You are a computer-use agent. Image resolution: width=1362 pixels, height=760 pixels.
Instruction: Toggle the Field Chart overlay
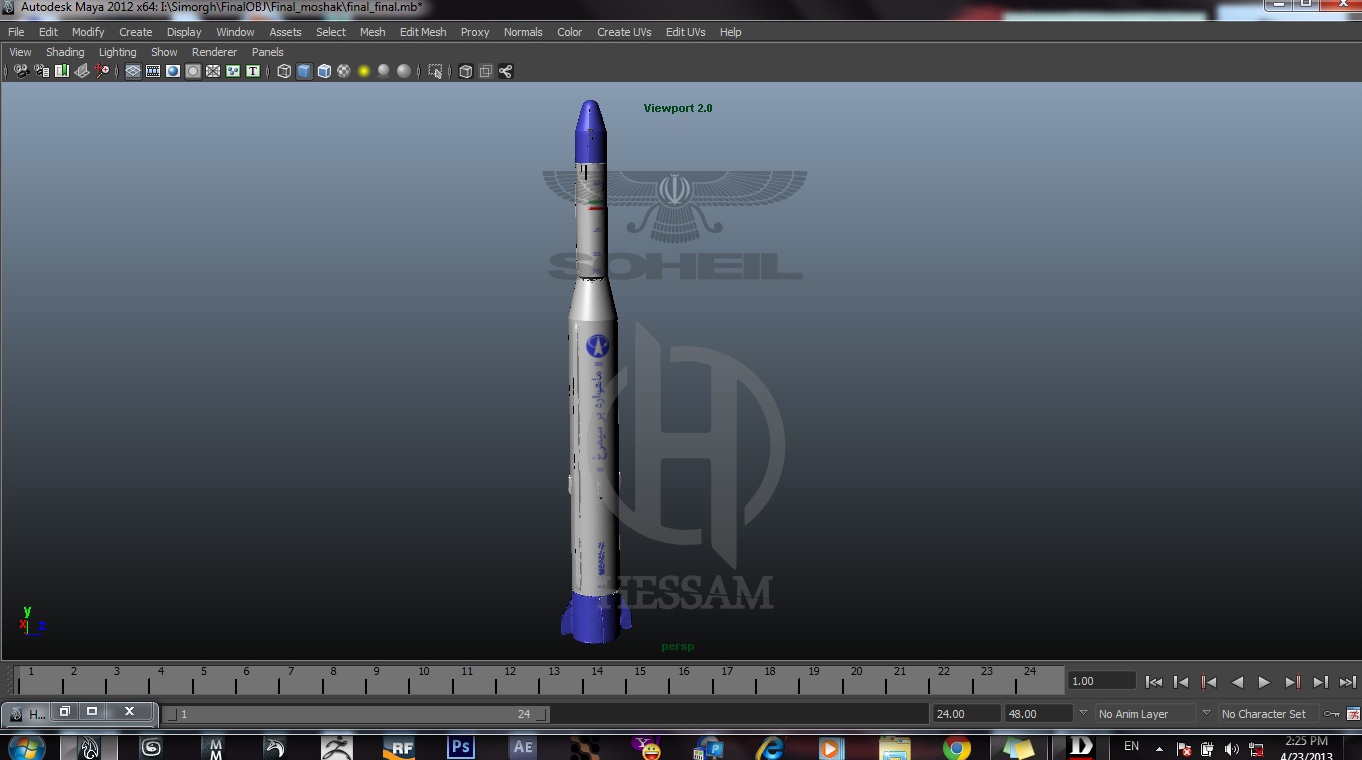click(x=213, y=71)
